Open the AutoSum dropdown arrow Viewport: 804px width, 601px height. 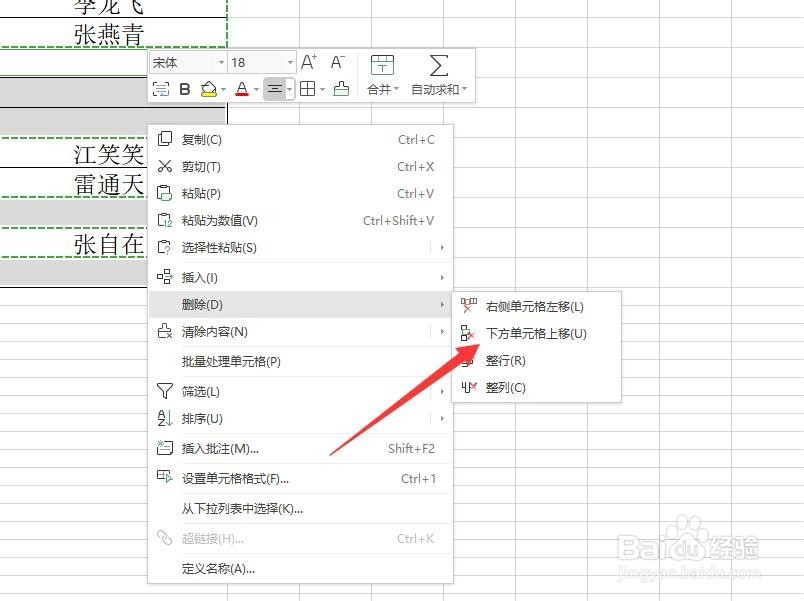(x=462, y=90)
